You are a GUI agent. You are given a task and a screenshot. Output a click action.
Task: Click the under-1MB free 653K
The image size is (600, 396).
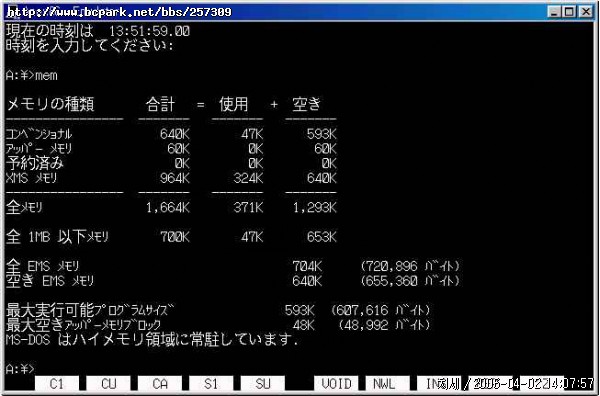[x=322, y=237]
